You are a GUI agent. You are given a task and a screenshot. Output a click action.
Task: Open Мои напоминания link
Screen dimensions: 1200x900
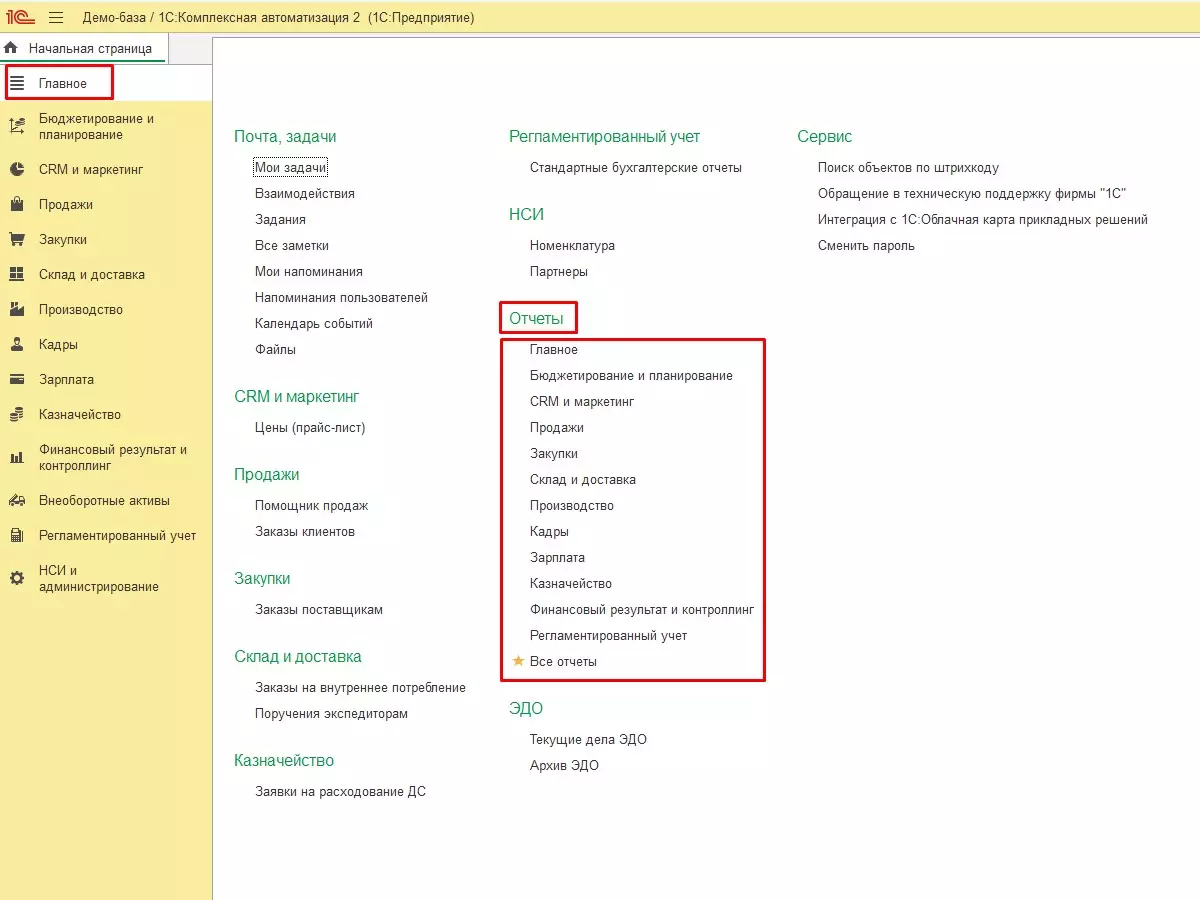[309, 272]
